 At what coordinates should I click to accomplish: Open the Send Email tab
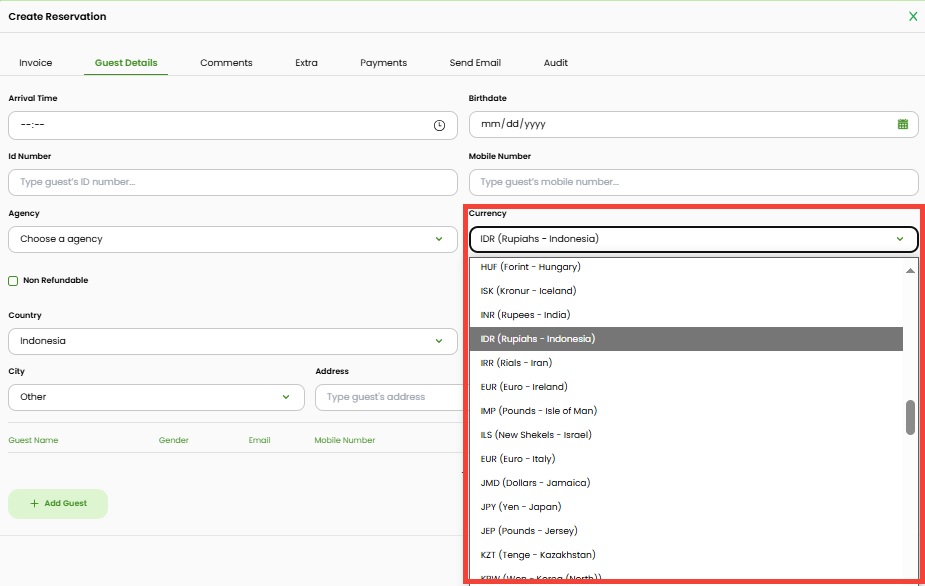pyautogui.click(x=475, y=63)
